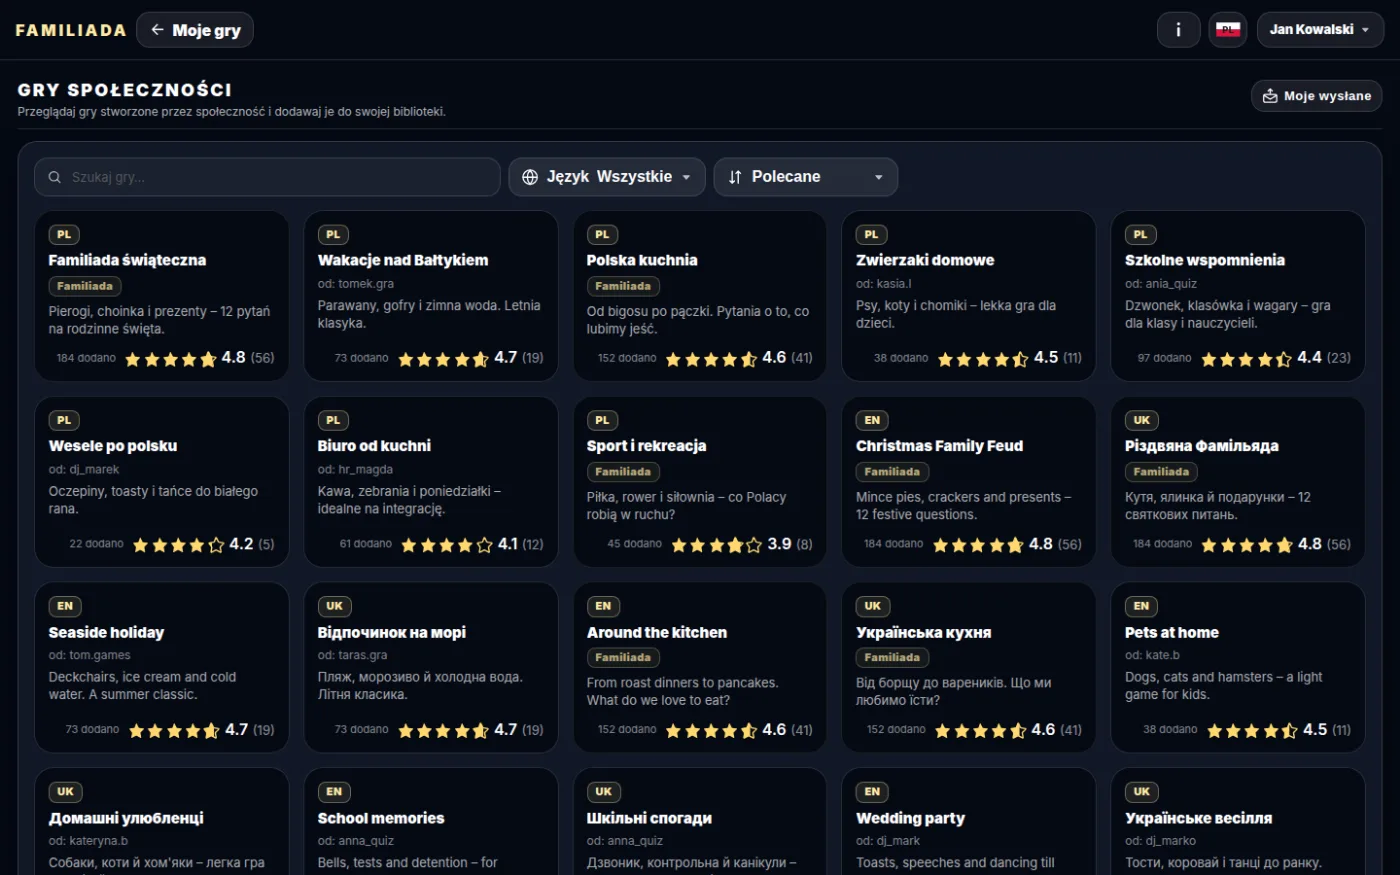Click 38 dodano on Pets at home card
Screen dimensions: 1400x875
click(x=1170, y=730)
